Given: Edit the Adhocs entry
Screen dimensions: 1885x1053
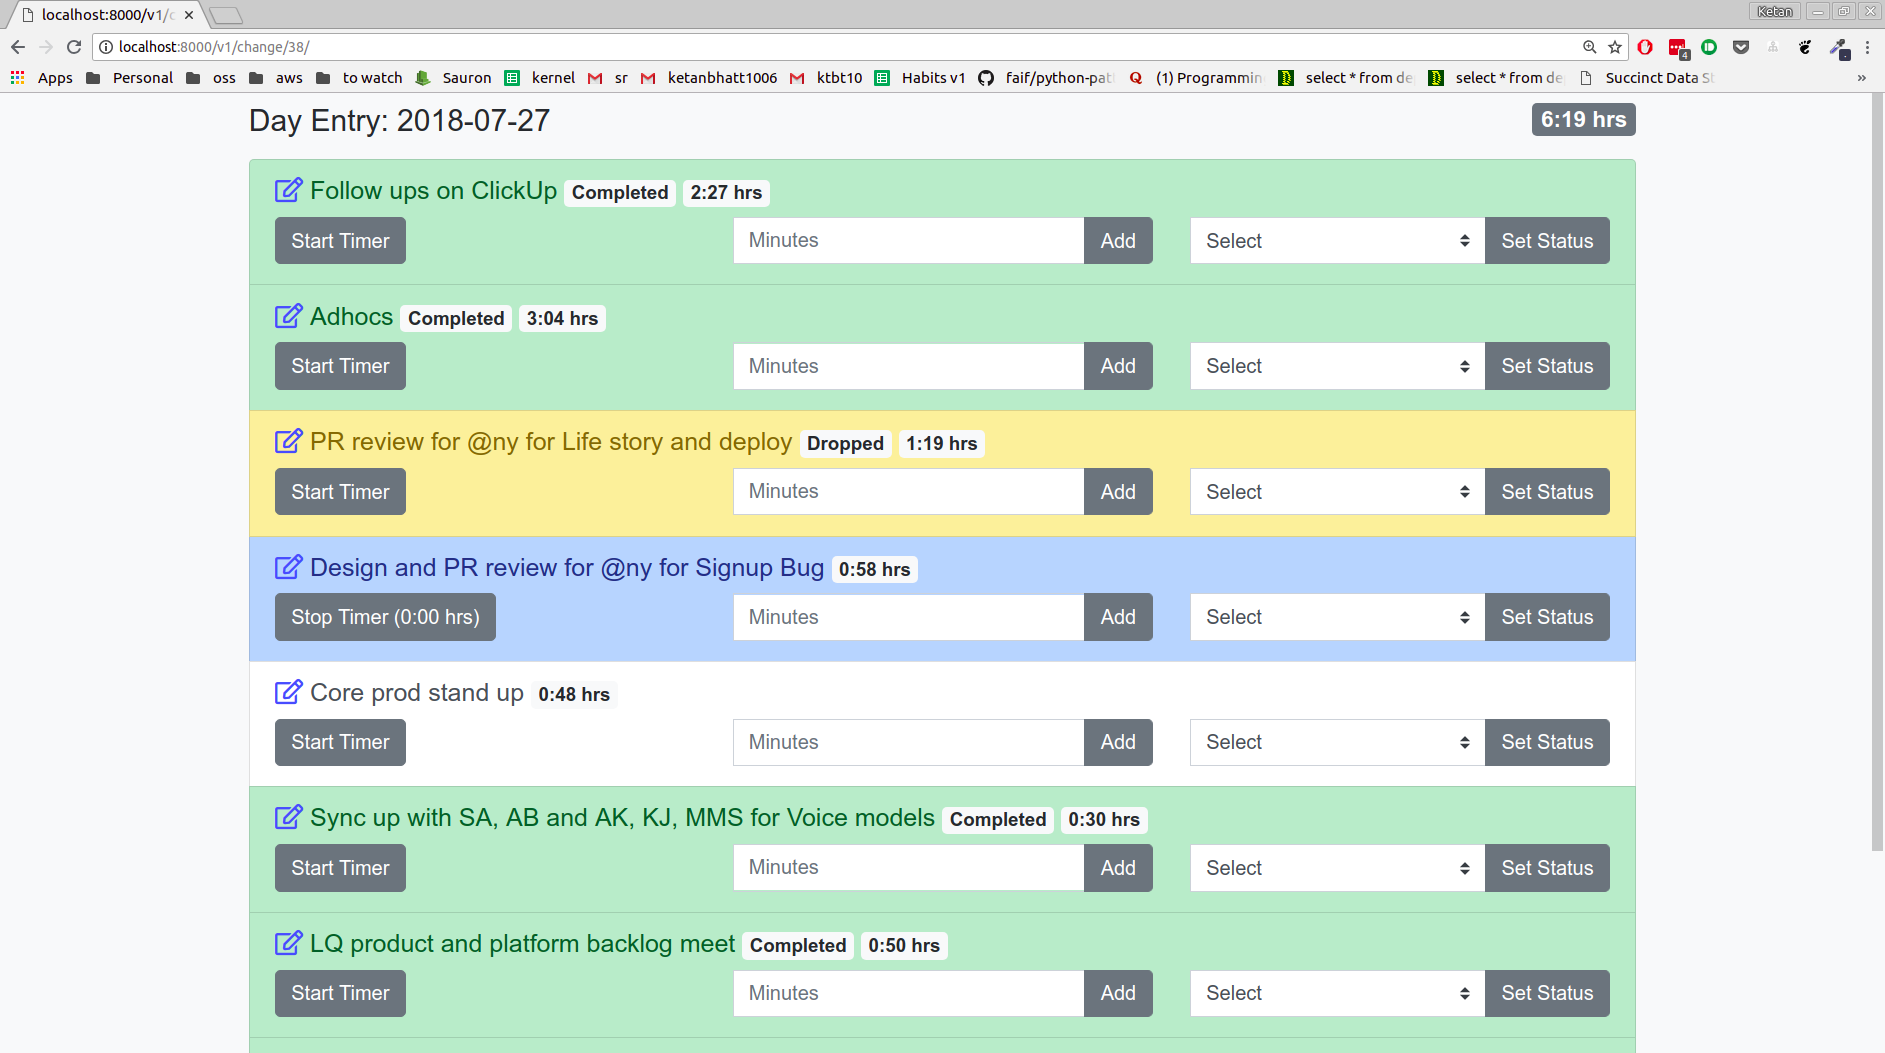Looking at the screenshot, I should [288, 316].
